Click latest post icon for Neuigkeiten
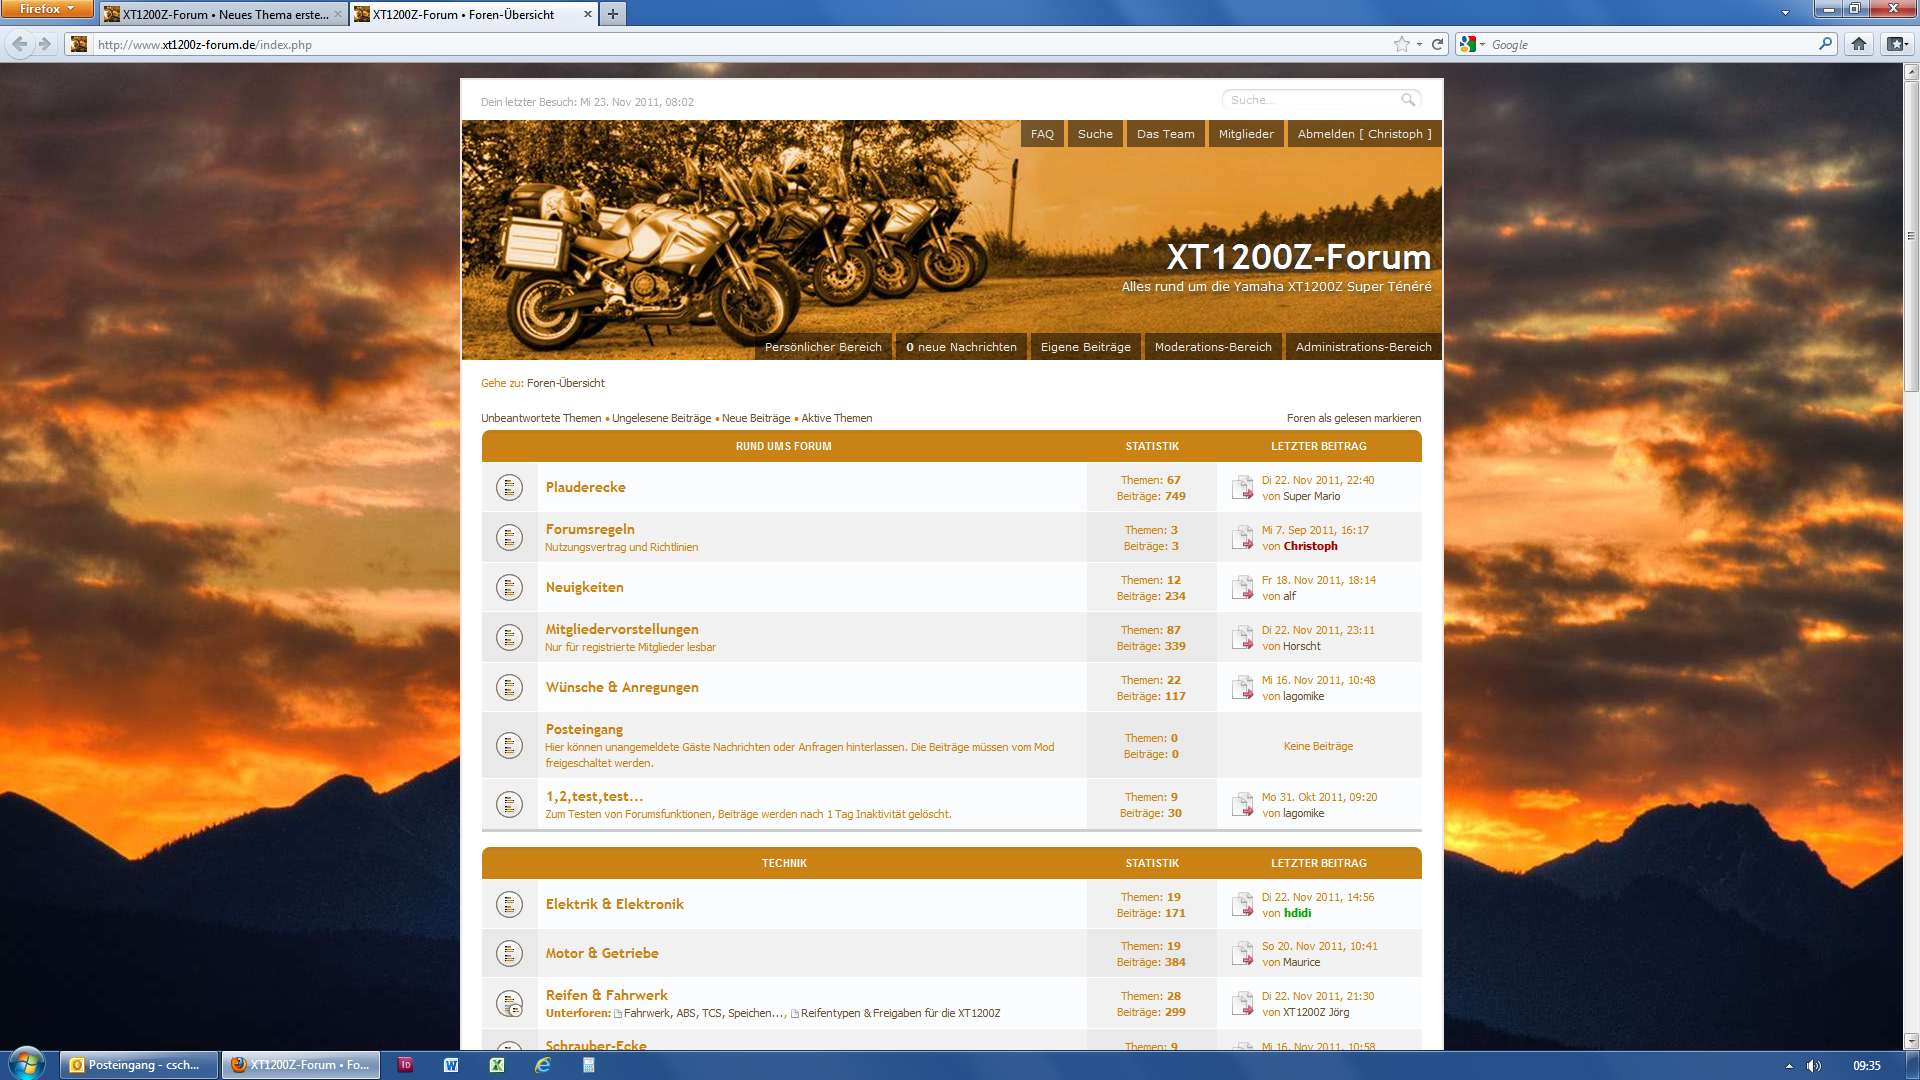Viewport: 1920px width, 1080px height. (x=1242, y=588)
